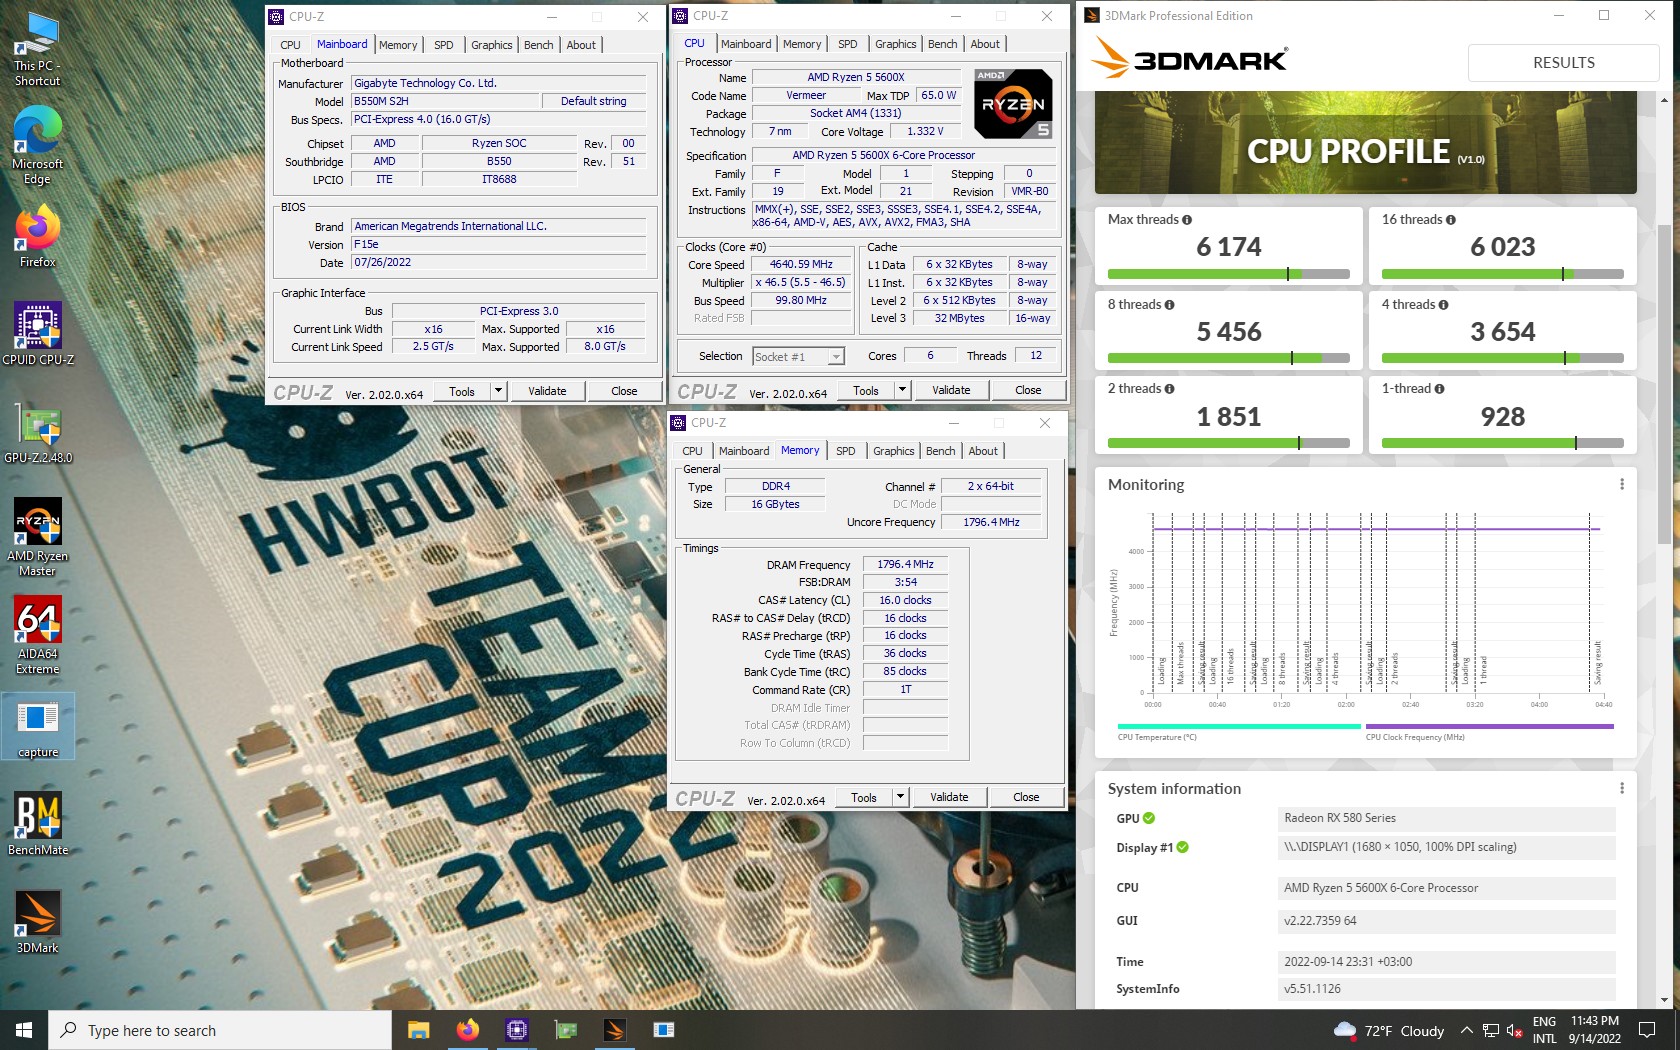Show info for 1-thread score
This screenshot has width=1680, height=1050.
click(x=1439, y=389)
